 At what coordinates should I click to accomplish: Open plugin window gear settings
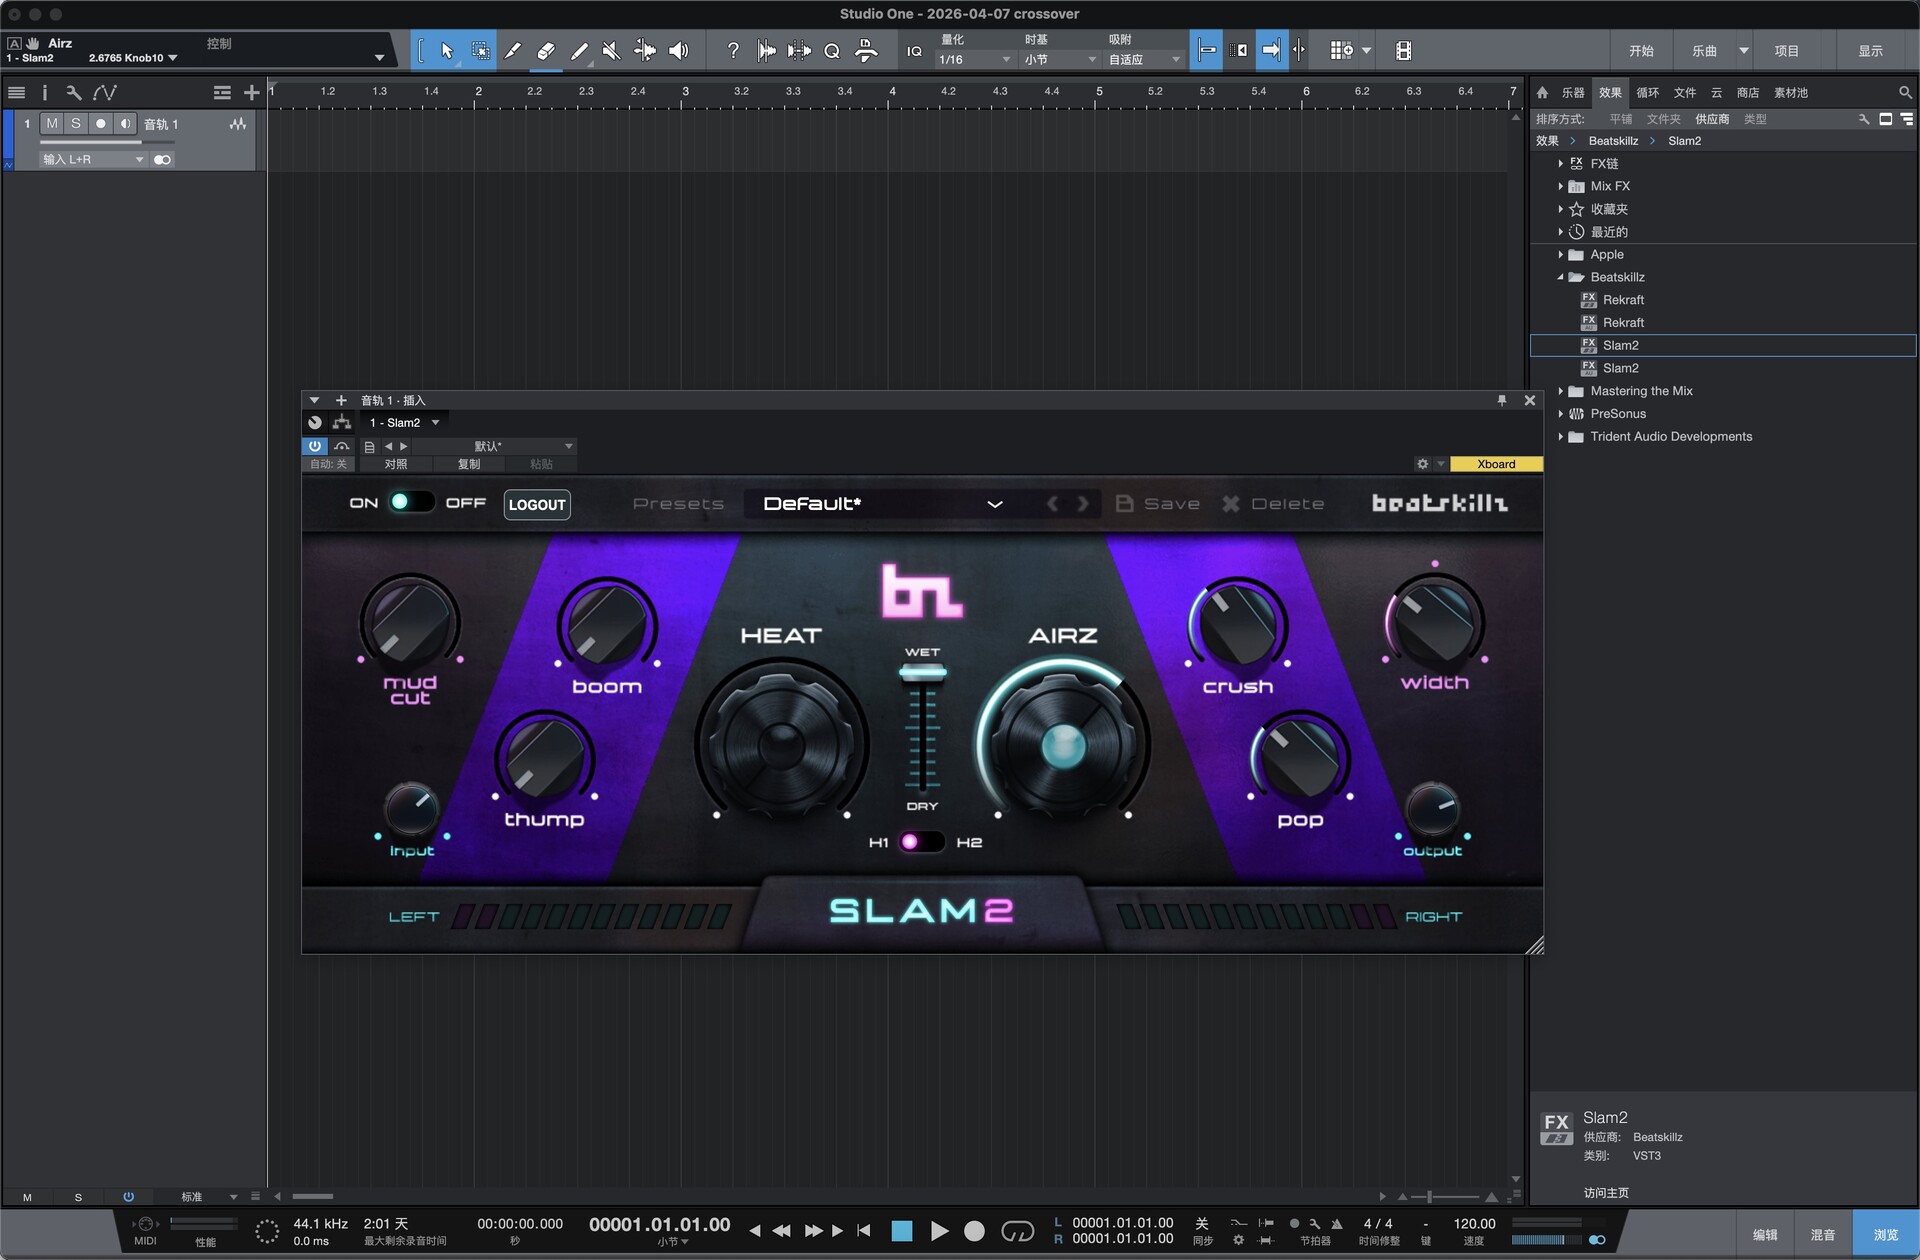coord(1422,464)
